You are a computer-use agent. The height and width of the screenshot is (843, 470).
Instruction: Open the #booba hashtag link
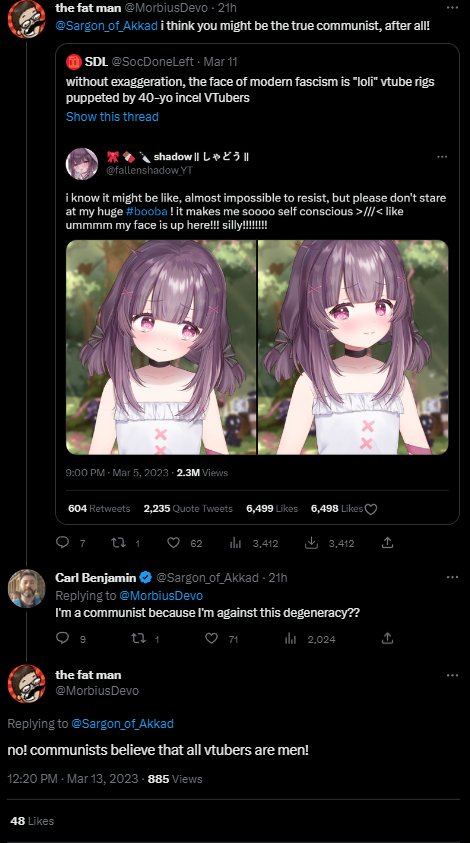click(147, 211)
